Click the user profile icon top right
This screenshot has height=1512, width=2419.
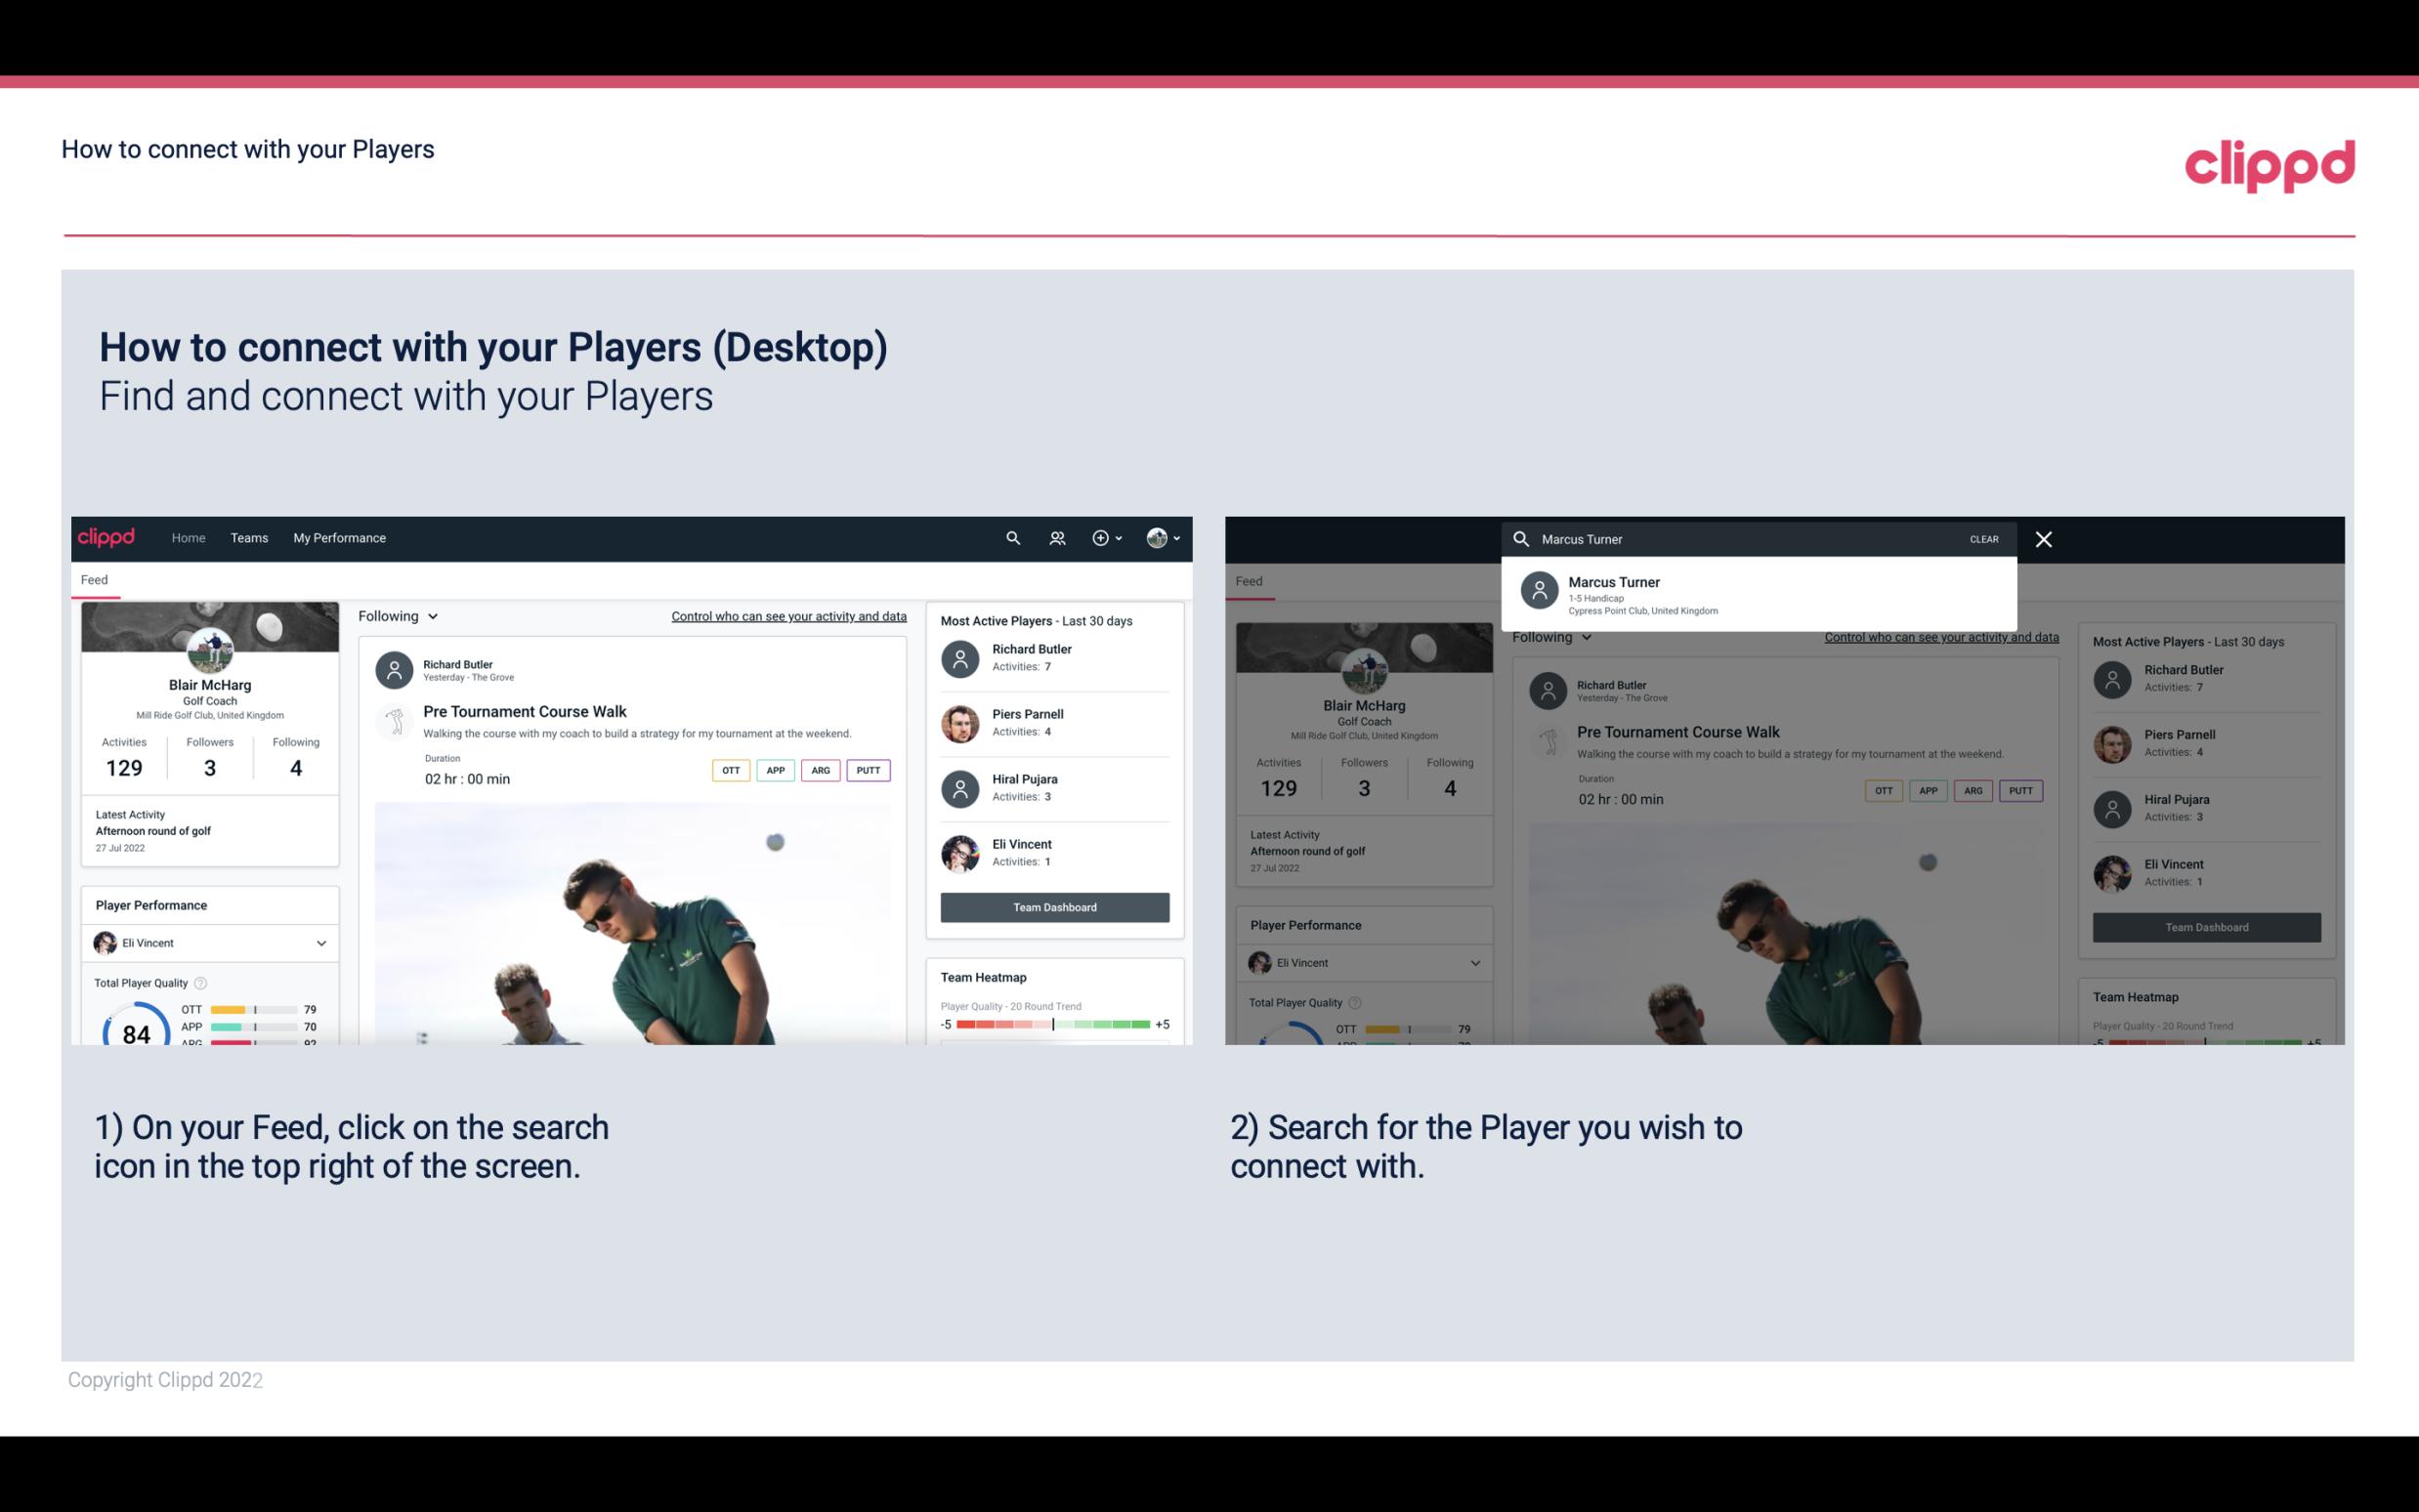[x=1158, y=536]
